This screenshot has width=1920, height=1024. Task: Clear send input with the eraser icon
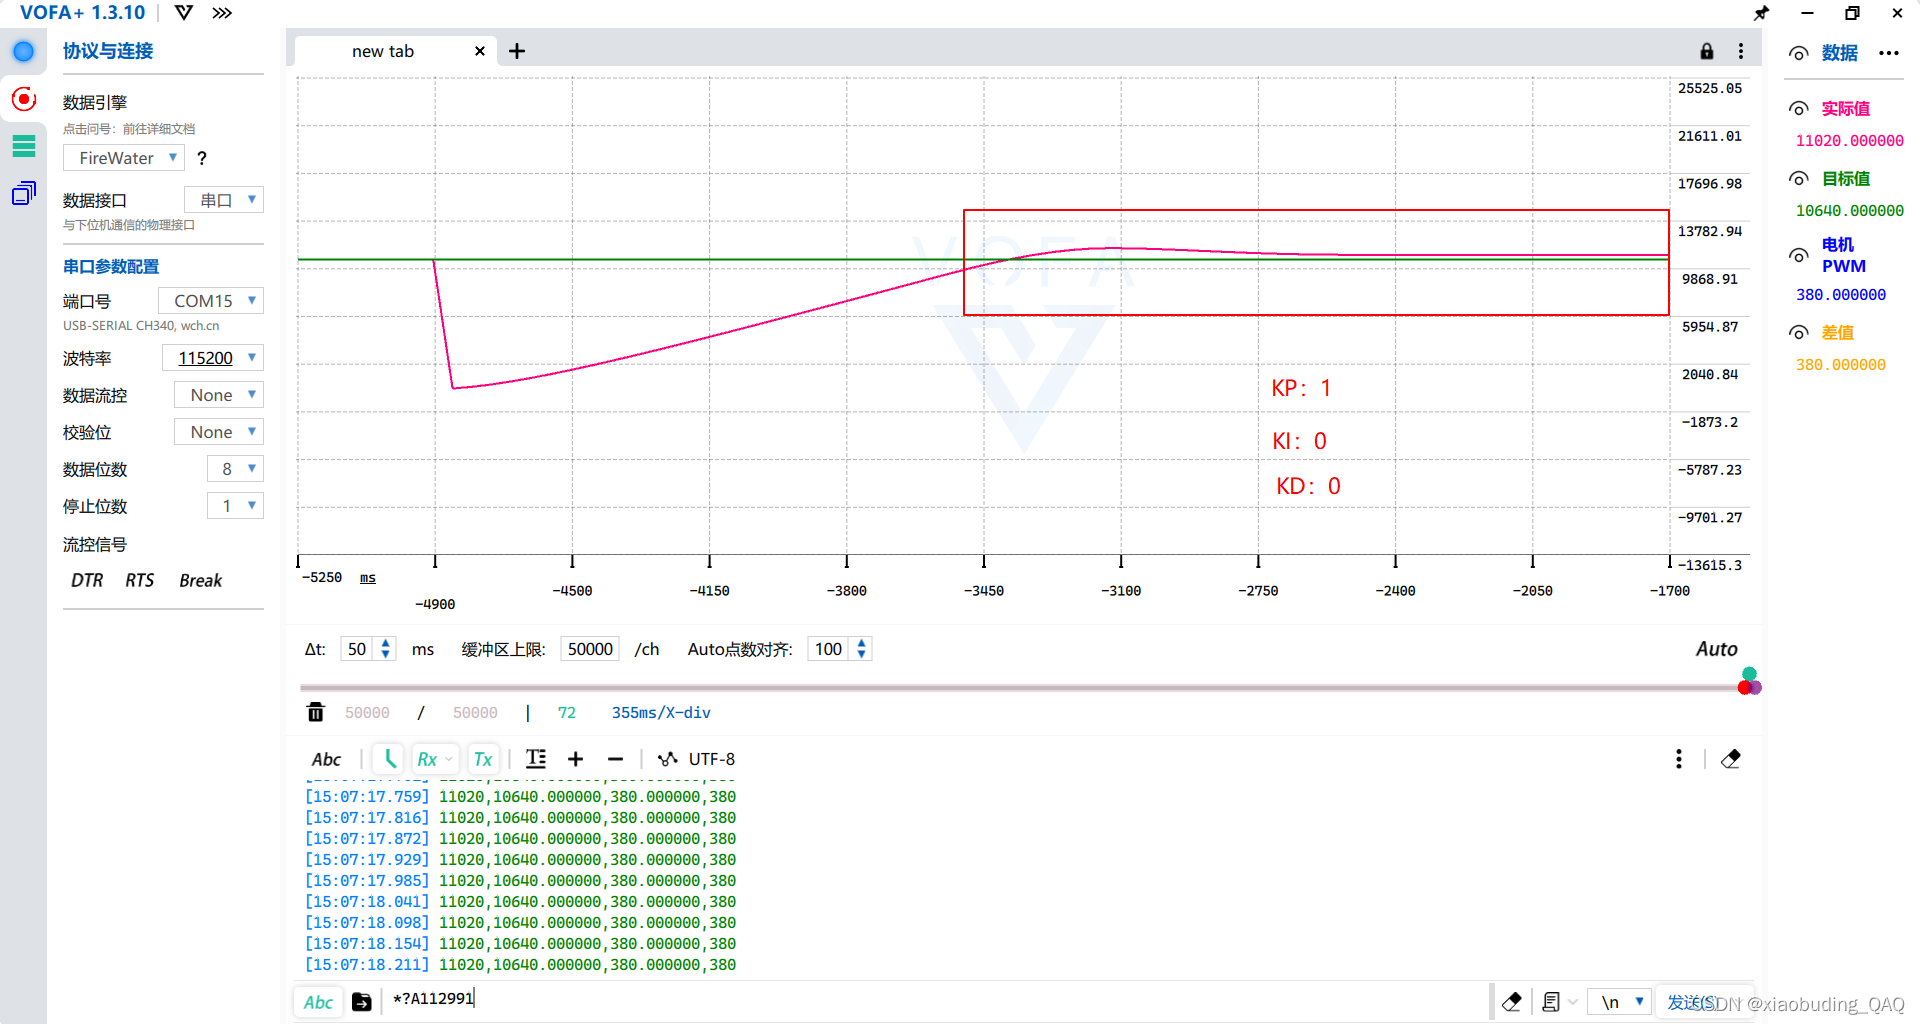click(1512, 1002)
